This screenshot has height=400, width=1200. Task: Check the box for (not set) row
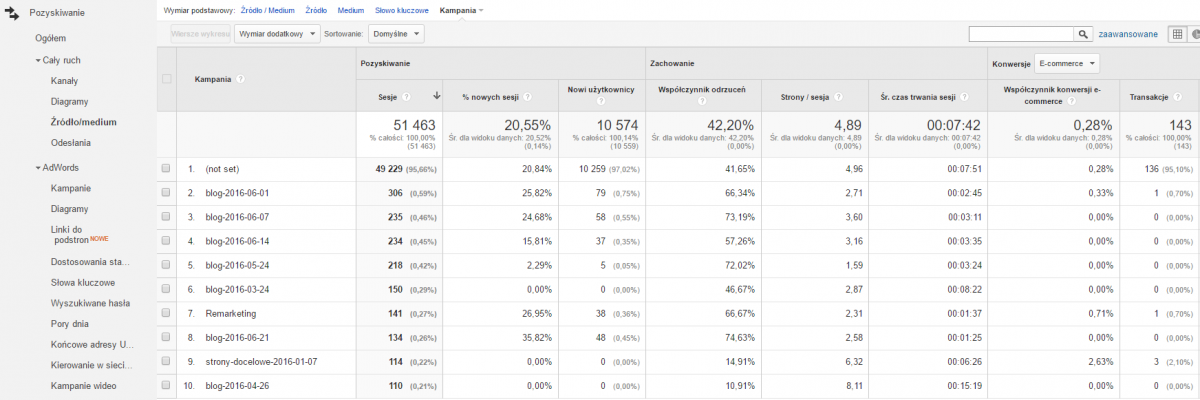coord(167,169)
